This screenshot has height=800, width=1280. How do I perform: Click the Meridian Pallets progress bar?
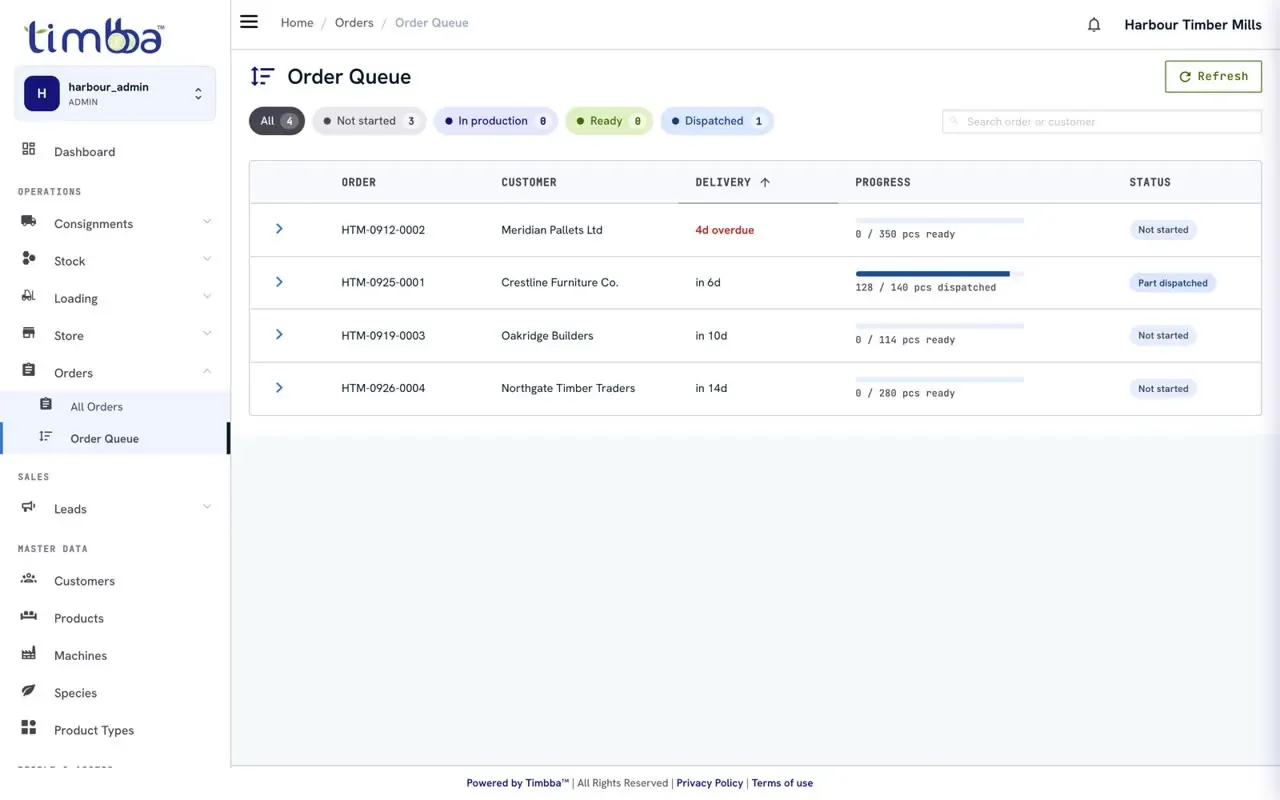pos(940,220)
